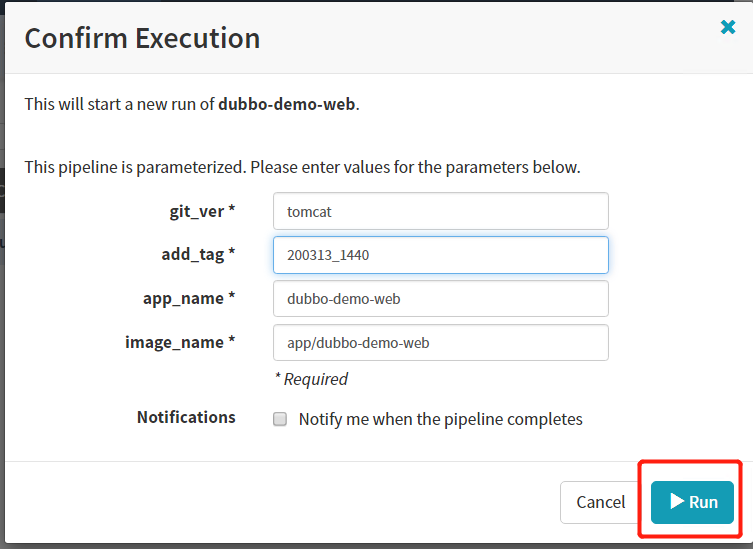Click the '* Required' hint text

coord(311,379)
